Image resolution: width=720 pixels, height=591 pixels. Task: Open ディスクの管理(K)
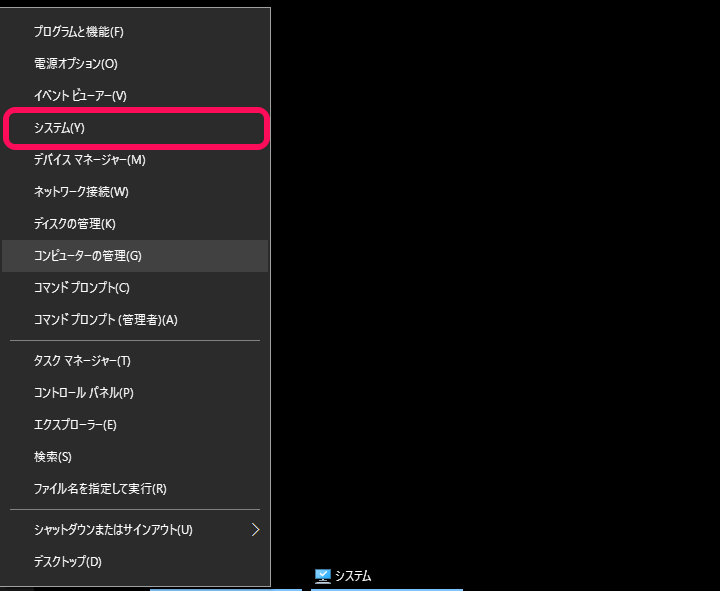[135, 224]
